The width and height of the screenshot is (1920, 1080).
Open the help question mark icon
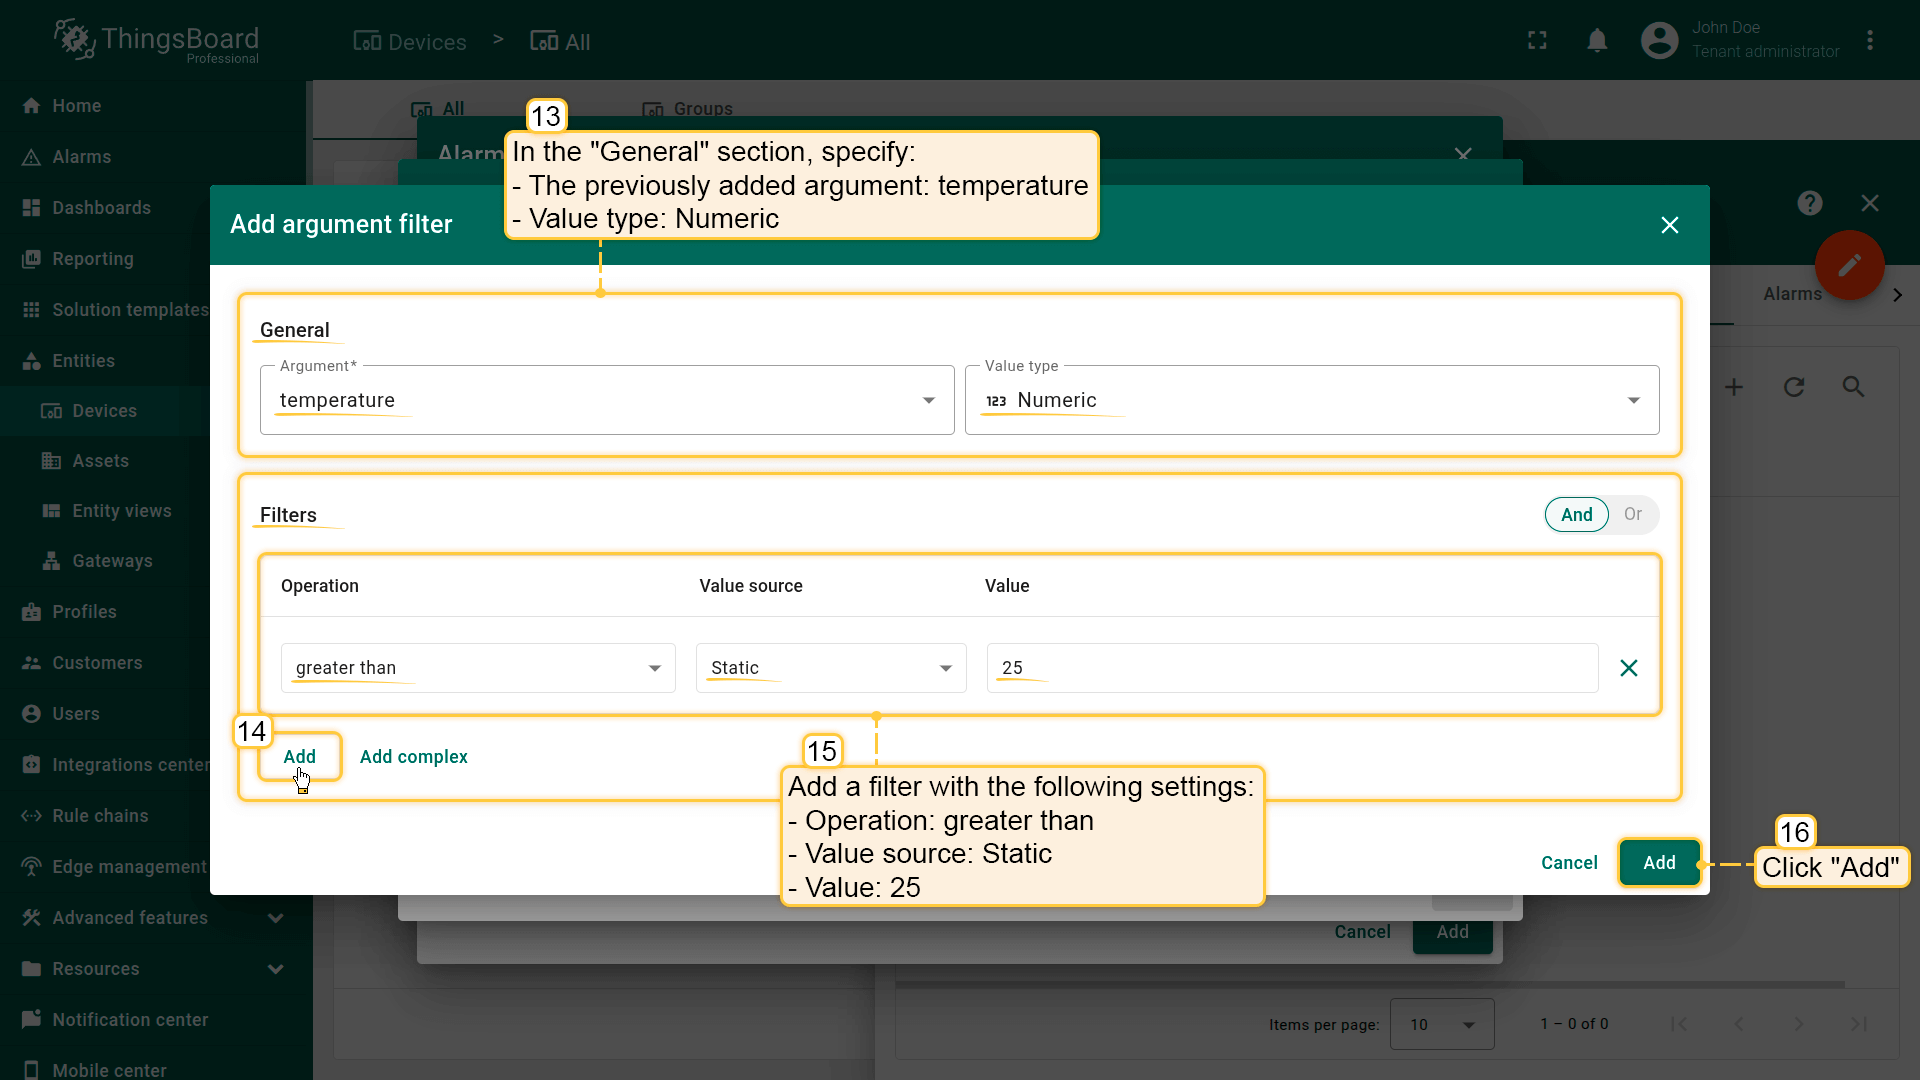coord(1809,204)
